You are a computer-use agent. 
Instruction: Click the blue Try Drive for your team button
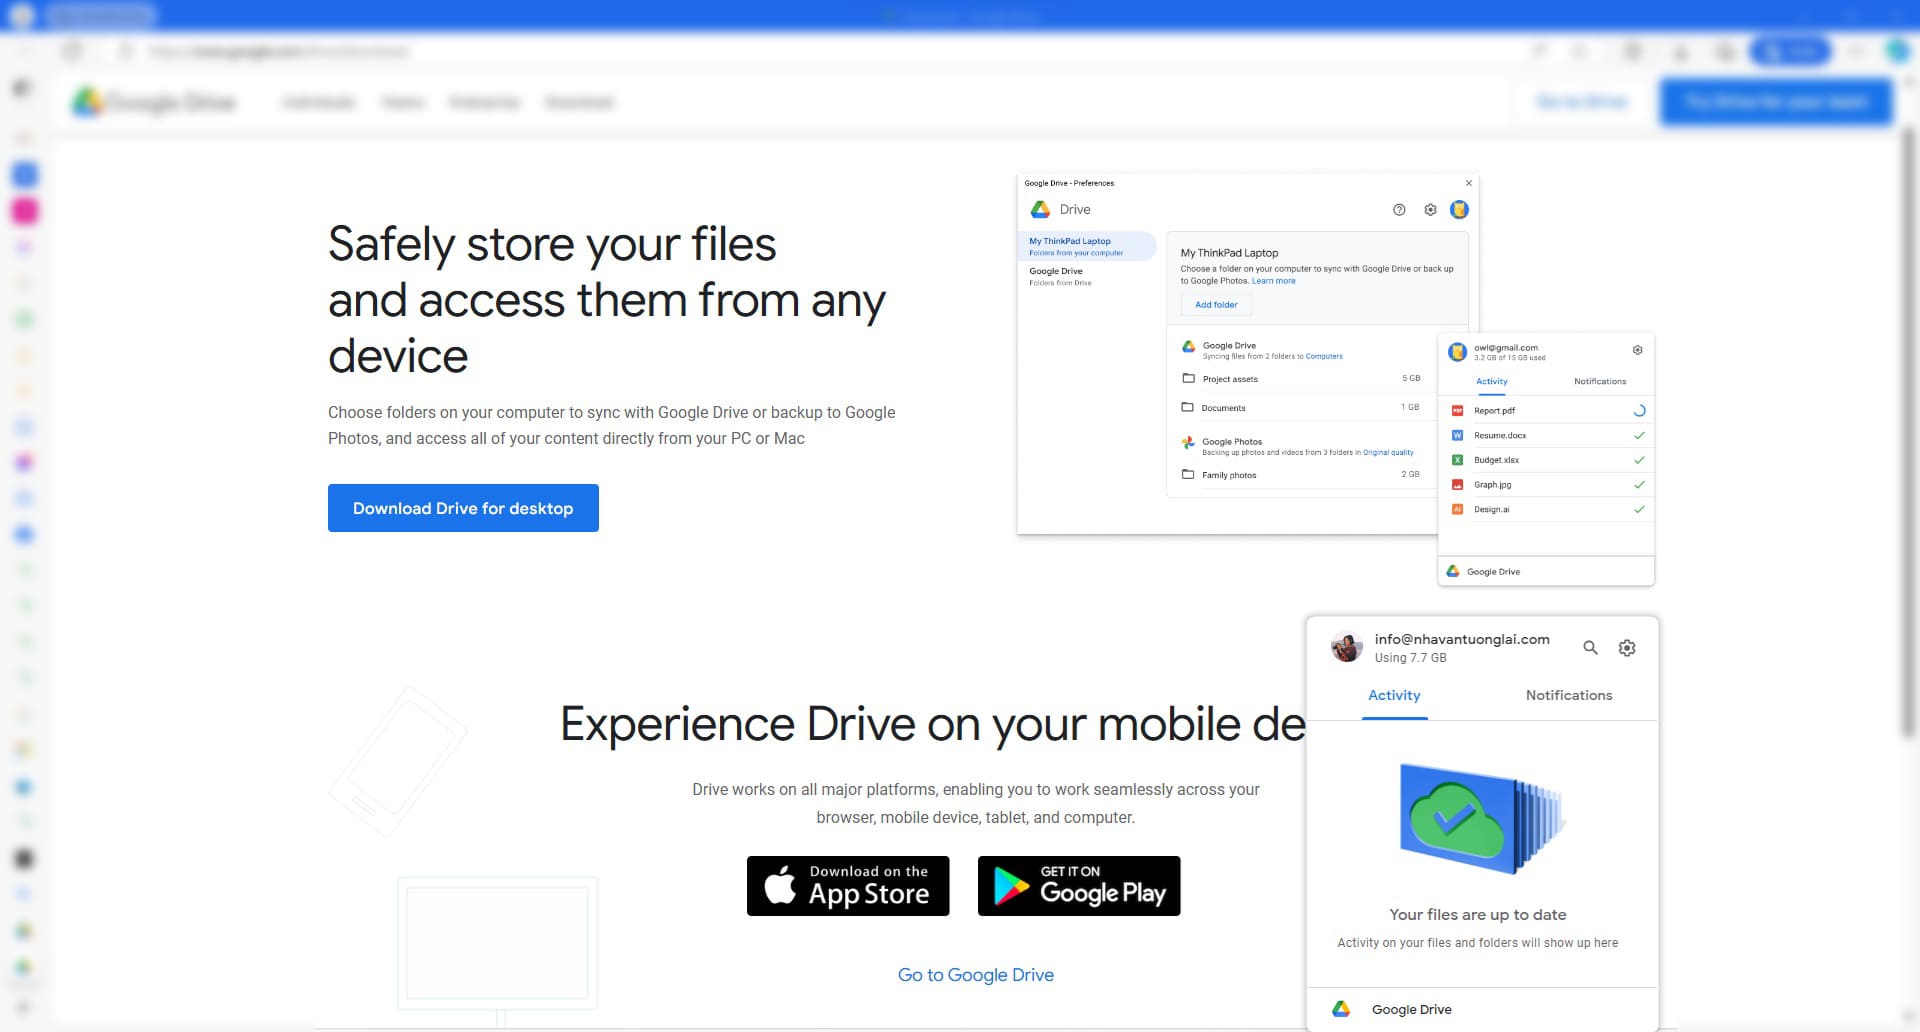1776,102
